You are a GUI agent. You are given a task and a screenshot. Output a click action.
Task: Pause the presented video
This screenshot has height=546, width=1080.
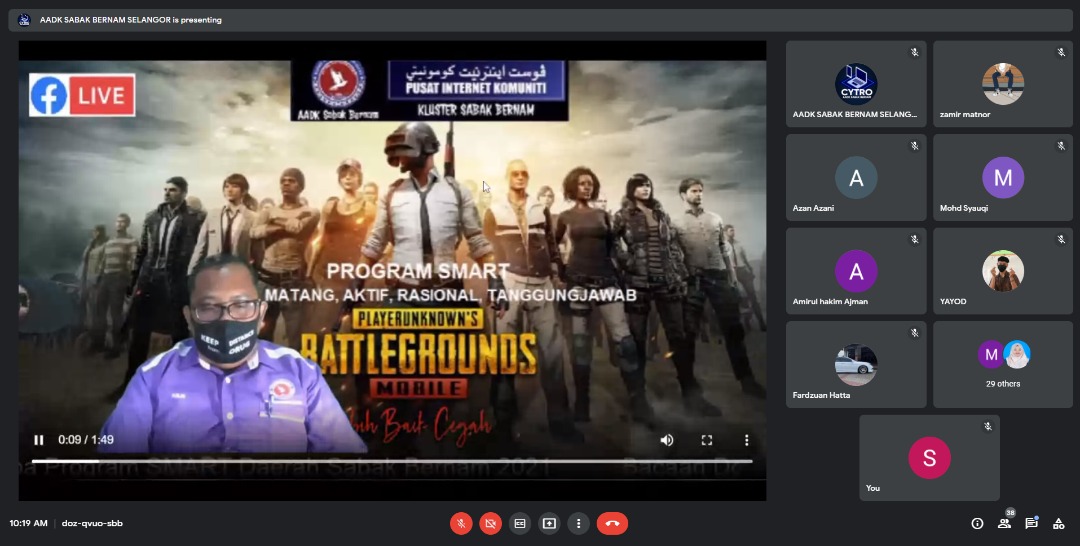39,440
